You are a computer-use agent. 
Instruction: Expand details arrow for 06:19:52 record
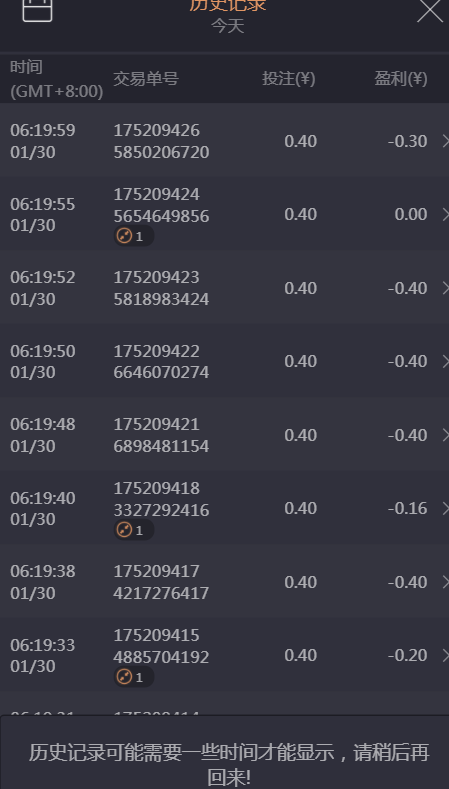coord(445,288)
